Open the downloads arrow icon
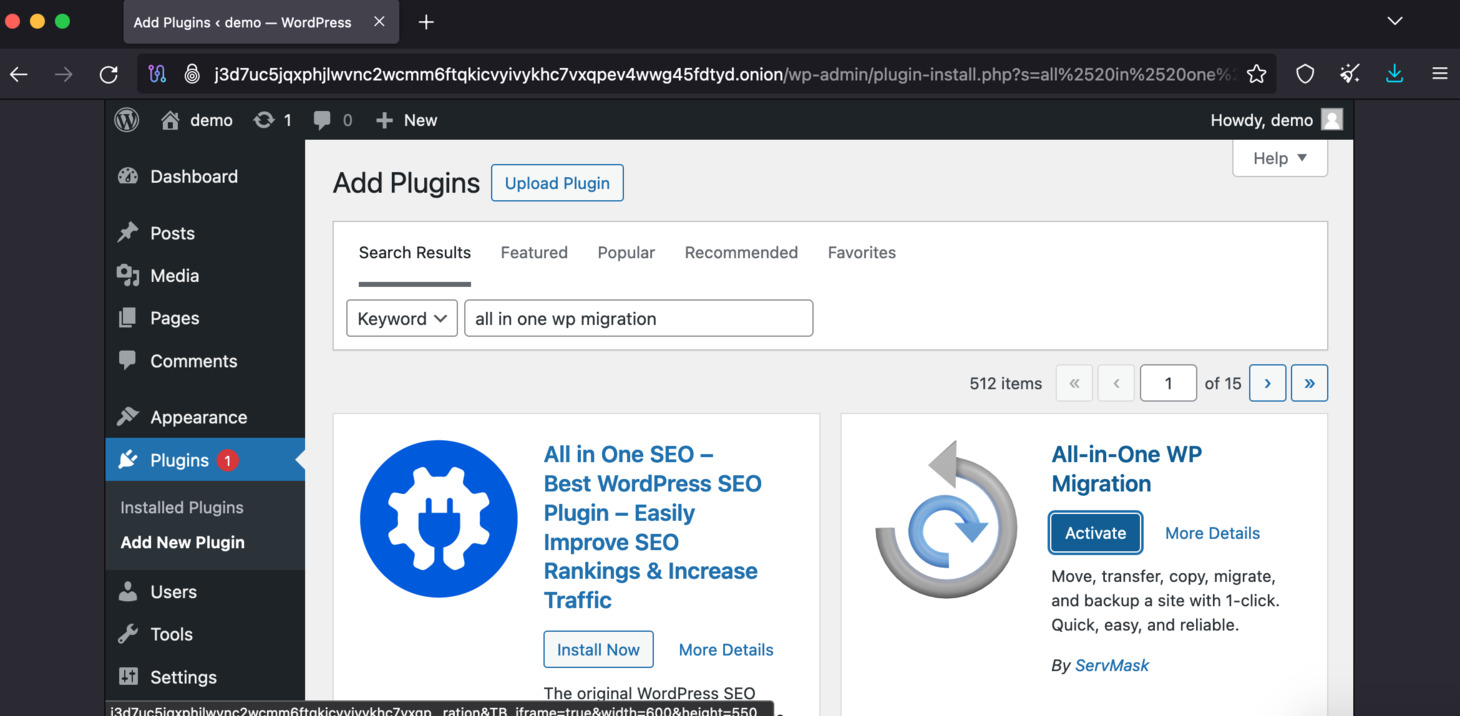This screenshot has width=1460, height=716. click(x=1395, y=74)
